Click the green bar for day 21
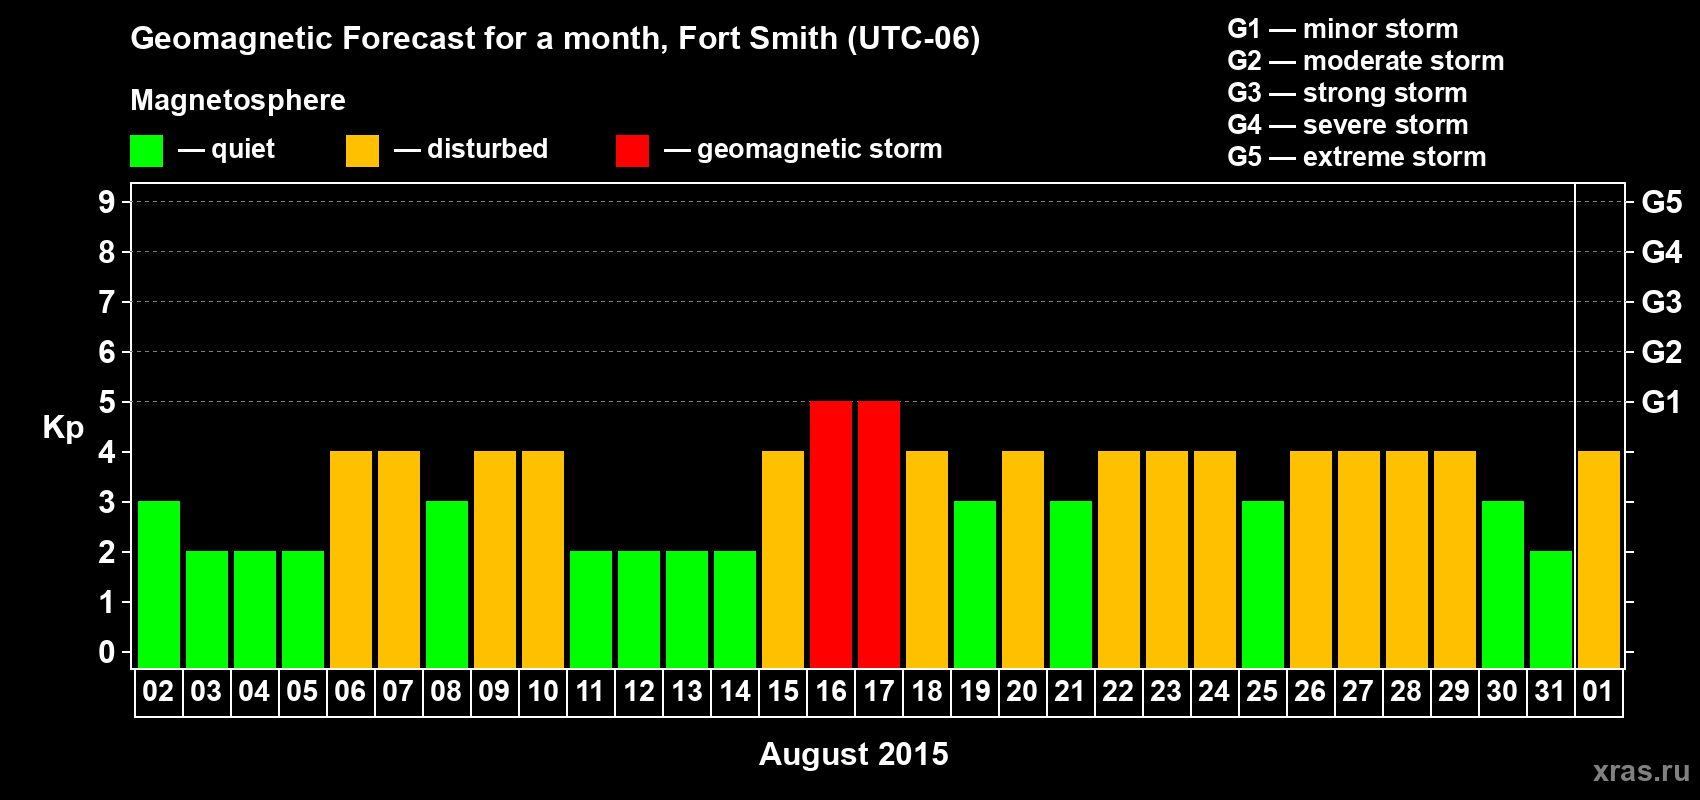The width and height of the screenshot is (1700, 800). tap(1071, 584)
